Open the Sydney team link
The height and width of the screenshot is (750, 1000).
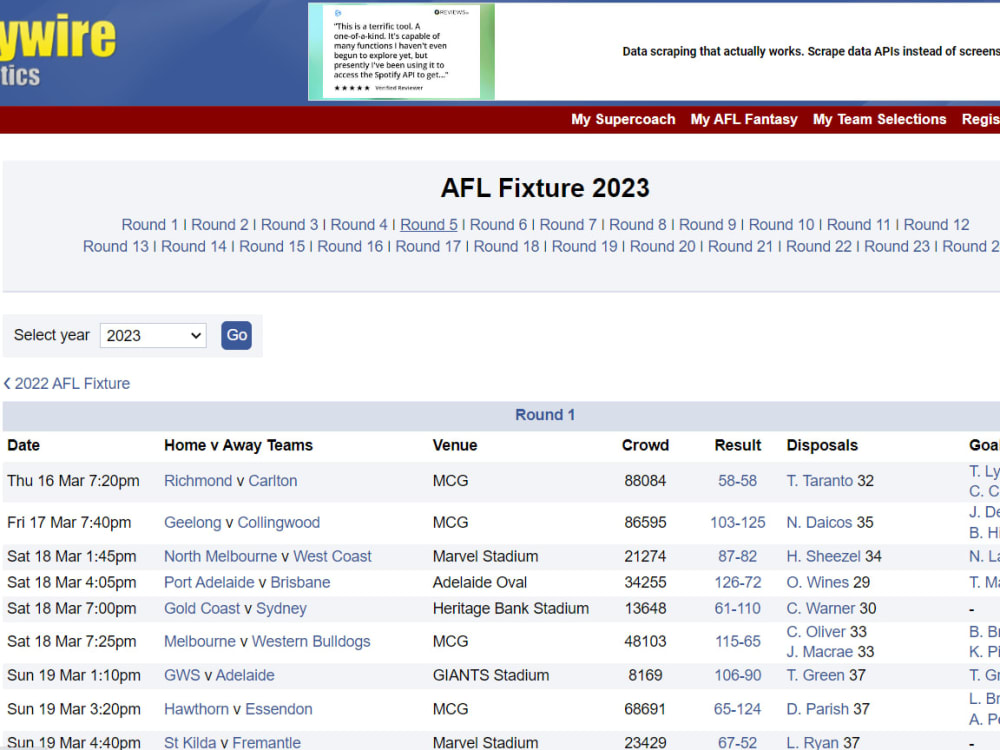tap(281, 608)
